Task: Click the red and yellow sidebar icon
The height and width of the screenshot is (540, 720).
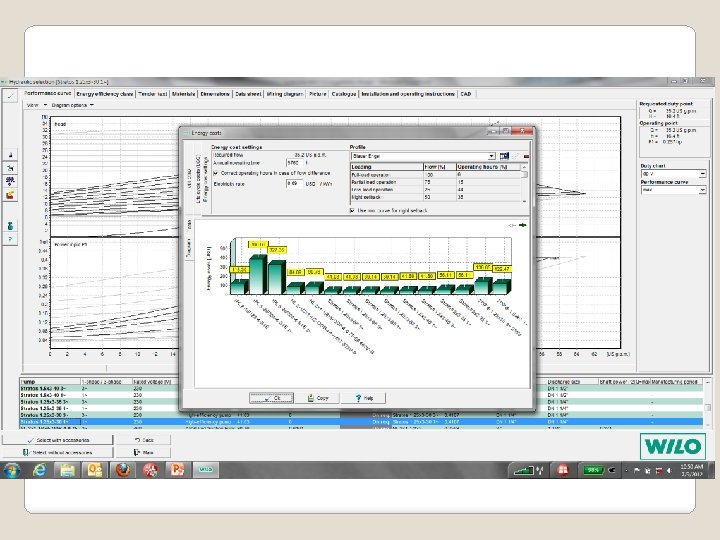Action: pyautogui.click(x=10, y=195)
